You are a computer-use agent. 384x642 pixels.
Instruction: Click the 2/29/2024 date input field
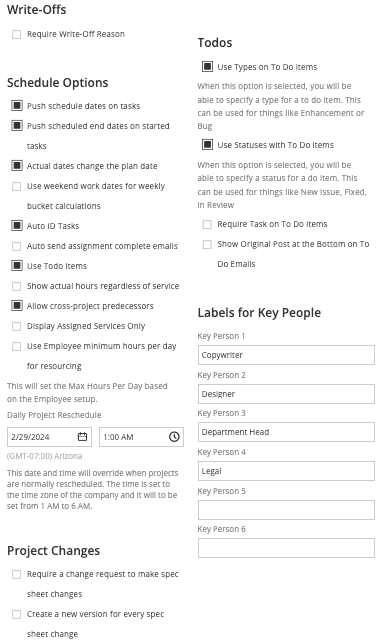click(x=50, y=437)
